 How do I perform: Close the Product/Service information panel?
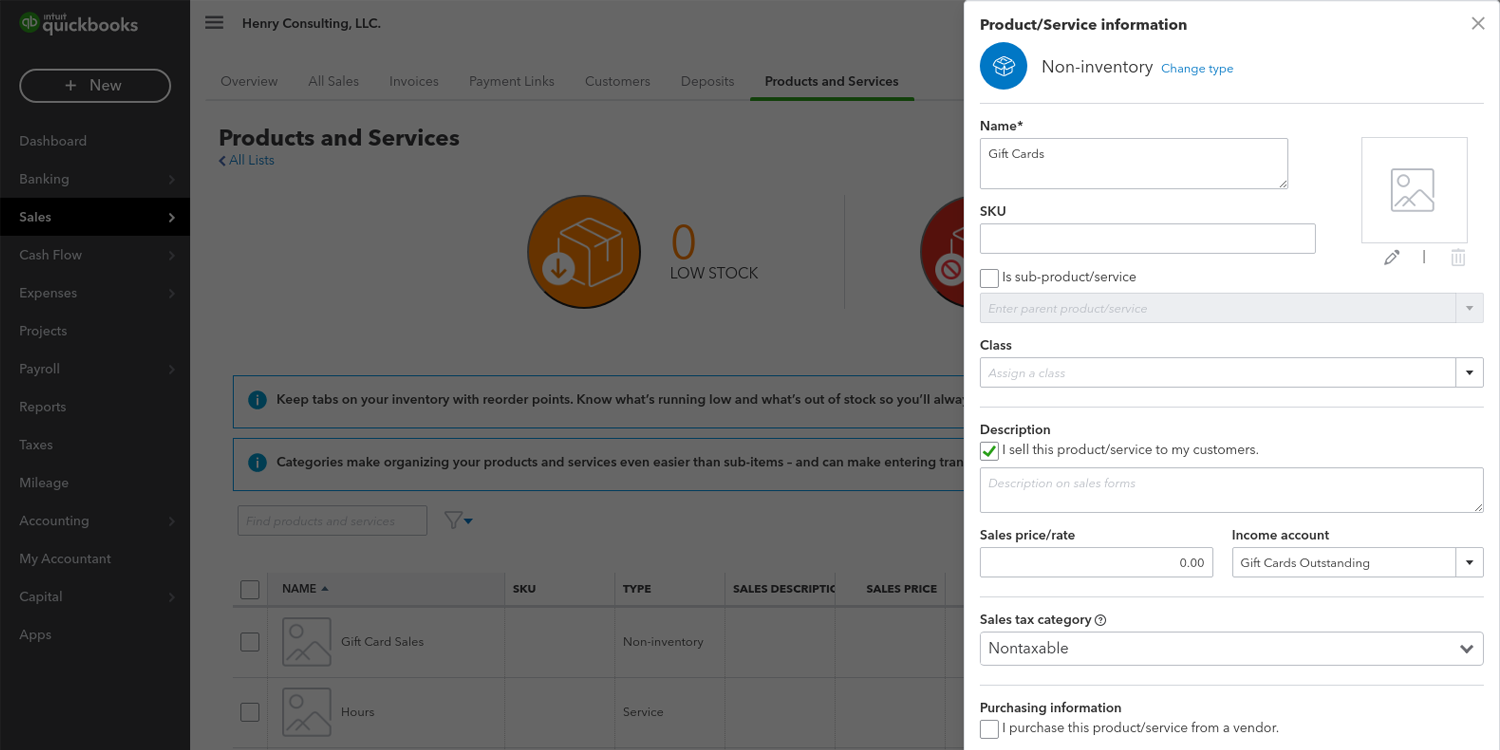pyautogui.click(x=1477, y=24)
